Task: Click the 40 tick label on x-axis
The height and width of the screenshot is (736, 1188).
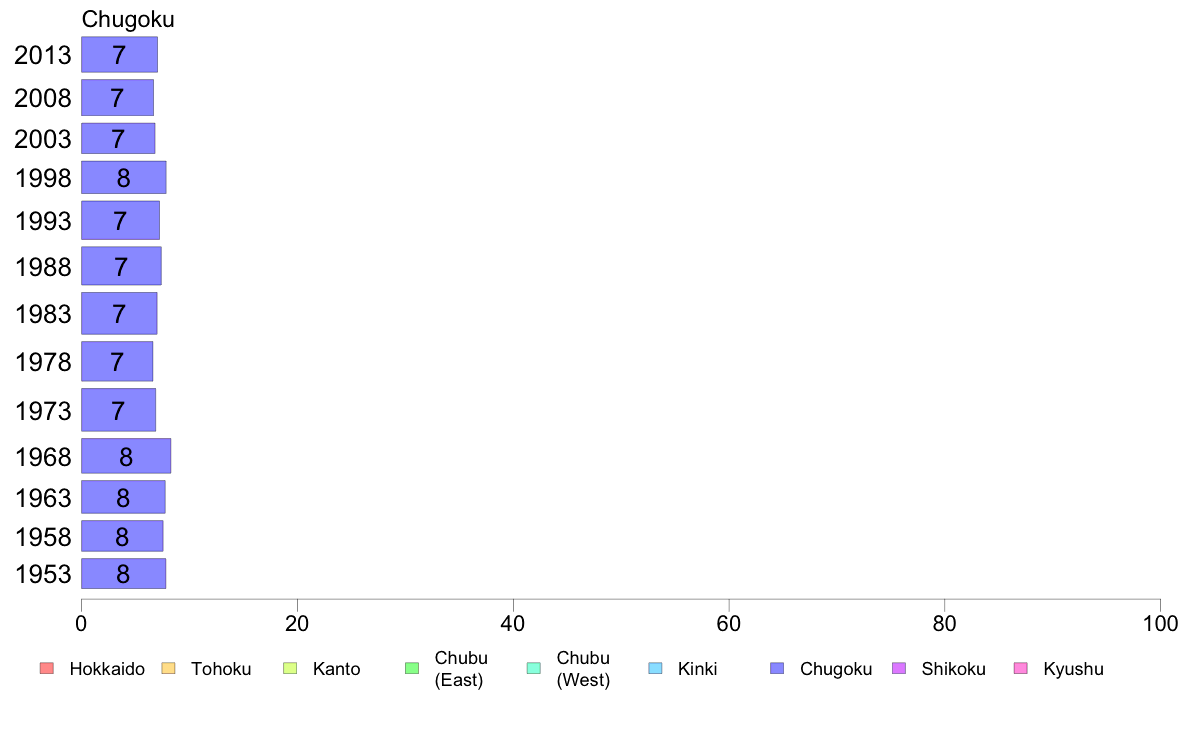Action: click(x=513, y=624)
